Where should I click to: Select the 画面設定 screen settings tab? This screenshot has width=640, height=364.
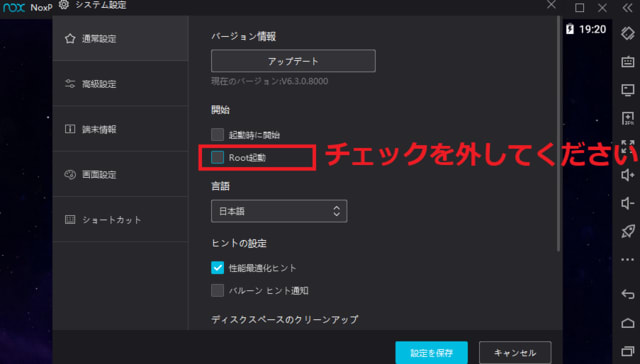point(120,174)
